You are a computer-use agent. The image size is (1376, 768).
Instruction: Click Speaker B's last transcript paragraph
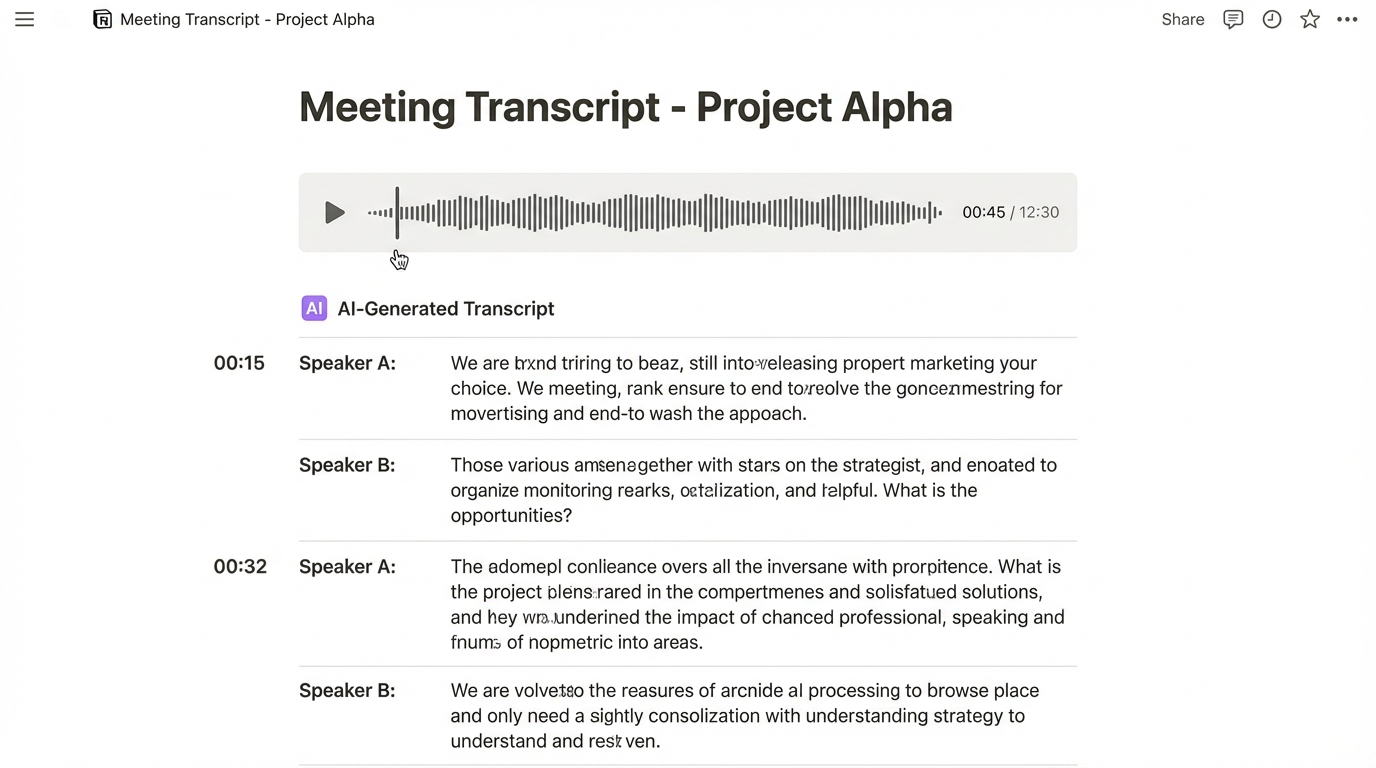pos(745,715)
